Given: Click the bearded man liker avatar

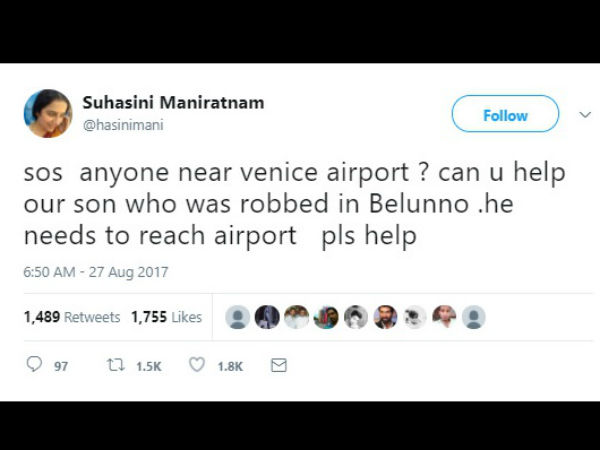Looking at the screenshot, I should pos(385,317).
